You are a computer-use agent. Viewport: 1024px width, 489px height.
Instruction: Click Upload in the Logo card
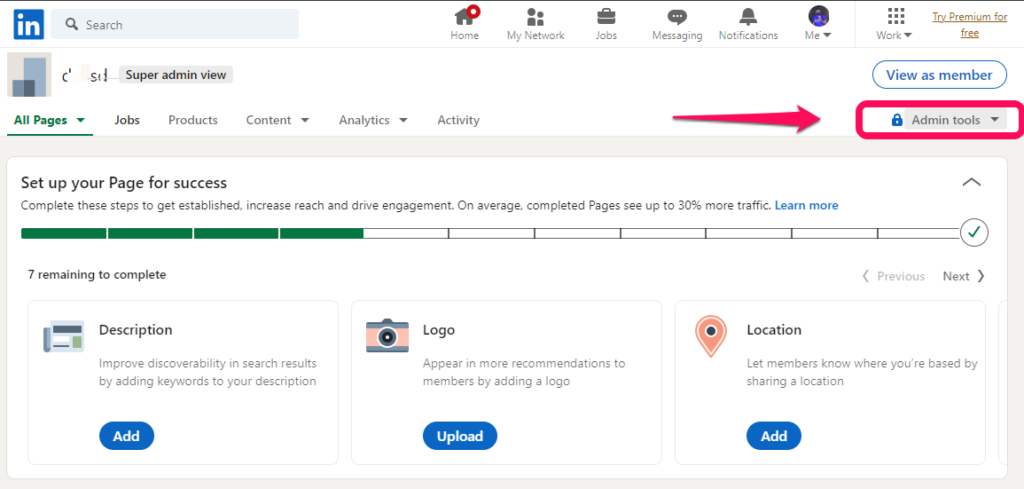(460, 436)
